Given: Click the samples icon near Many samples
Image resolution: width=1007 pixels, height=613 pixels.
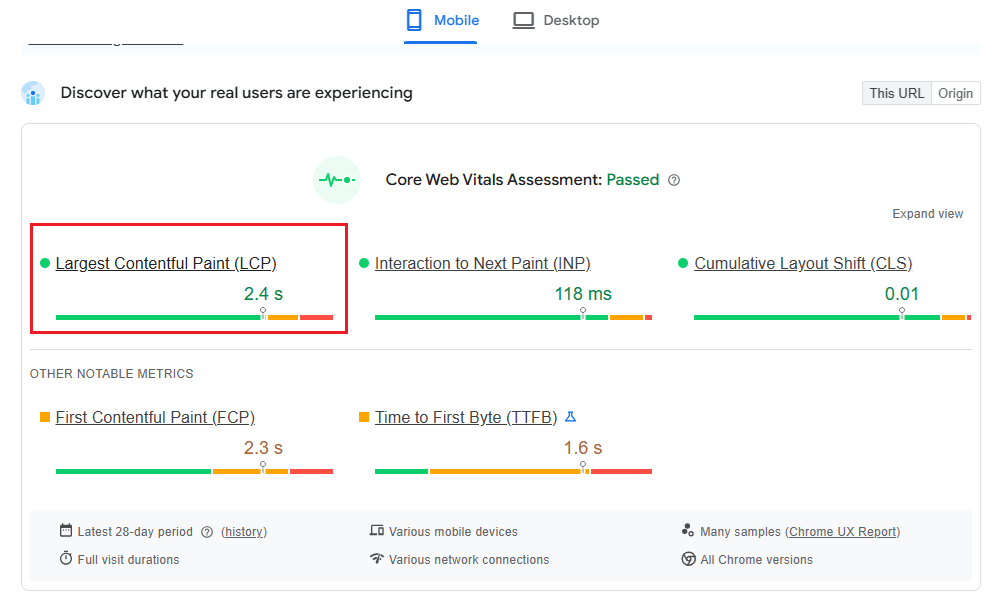Looking at the screenshot, I should click(687, 531).
